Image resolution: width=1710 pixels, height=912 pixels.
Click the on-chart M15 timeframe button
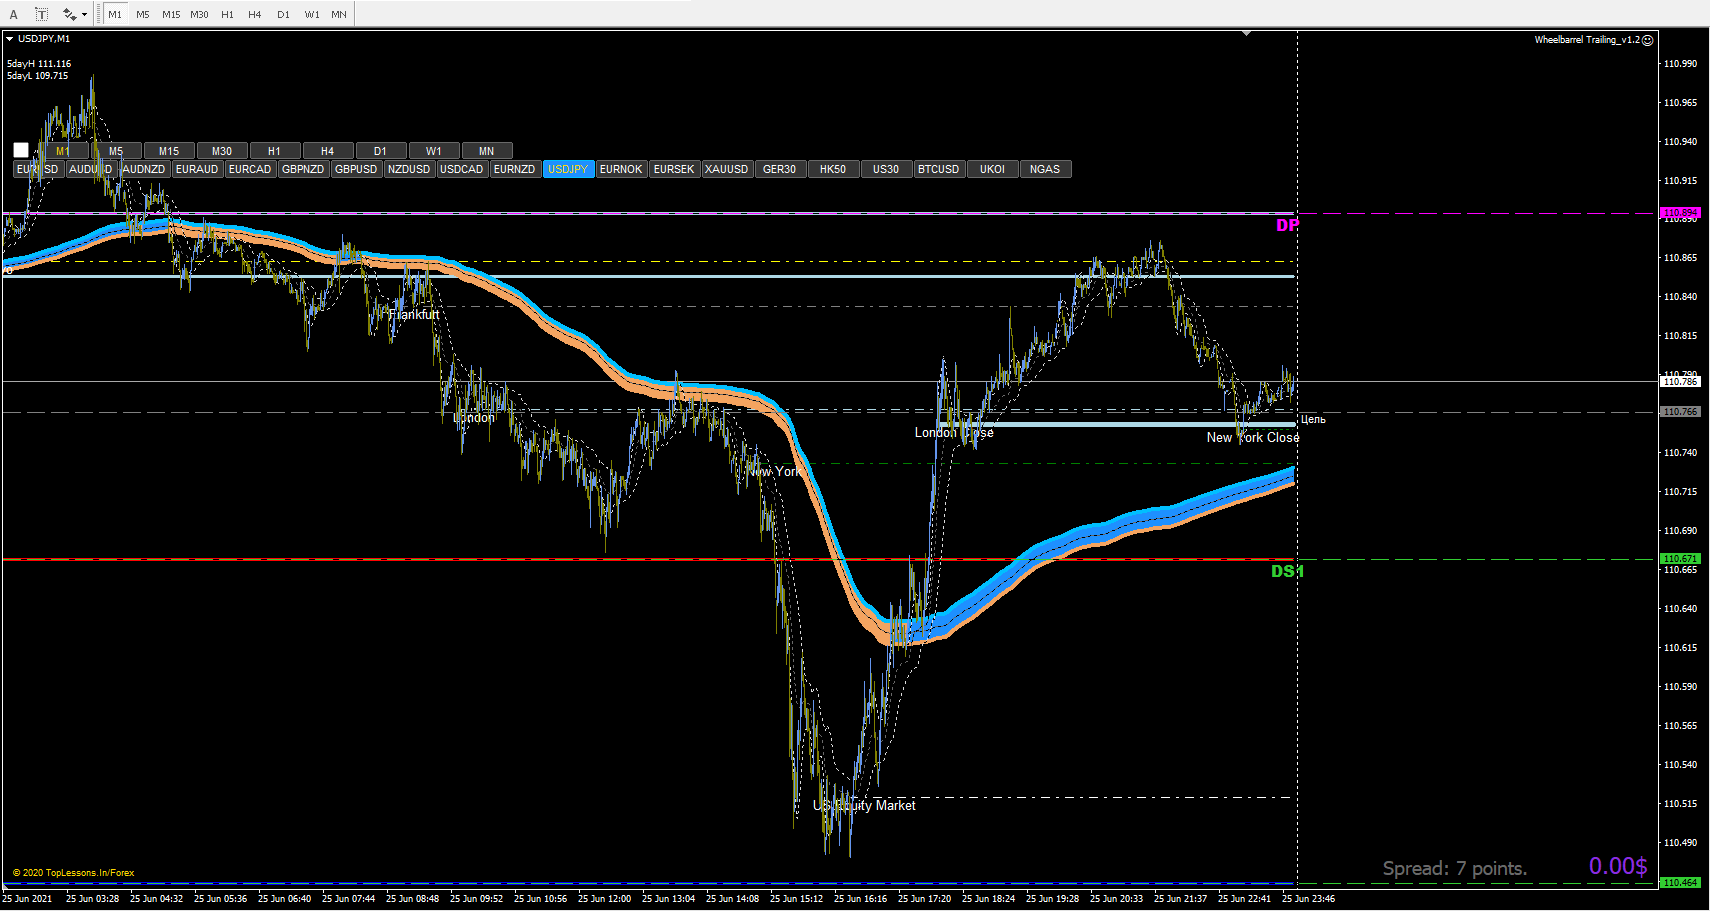(x=169, y=151)
